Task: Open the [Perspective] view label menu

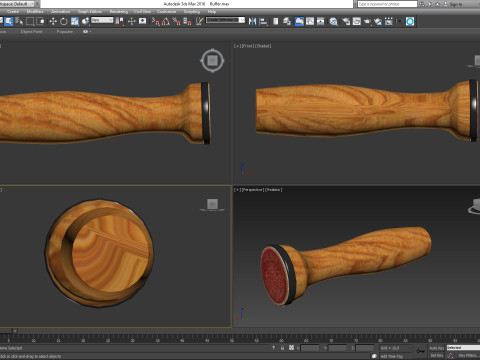Action: coord(253,190)
